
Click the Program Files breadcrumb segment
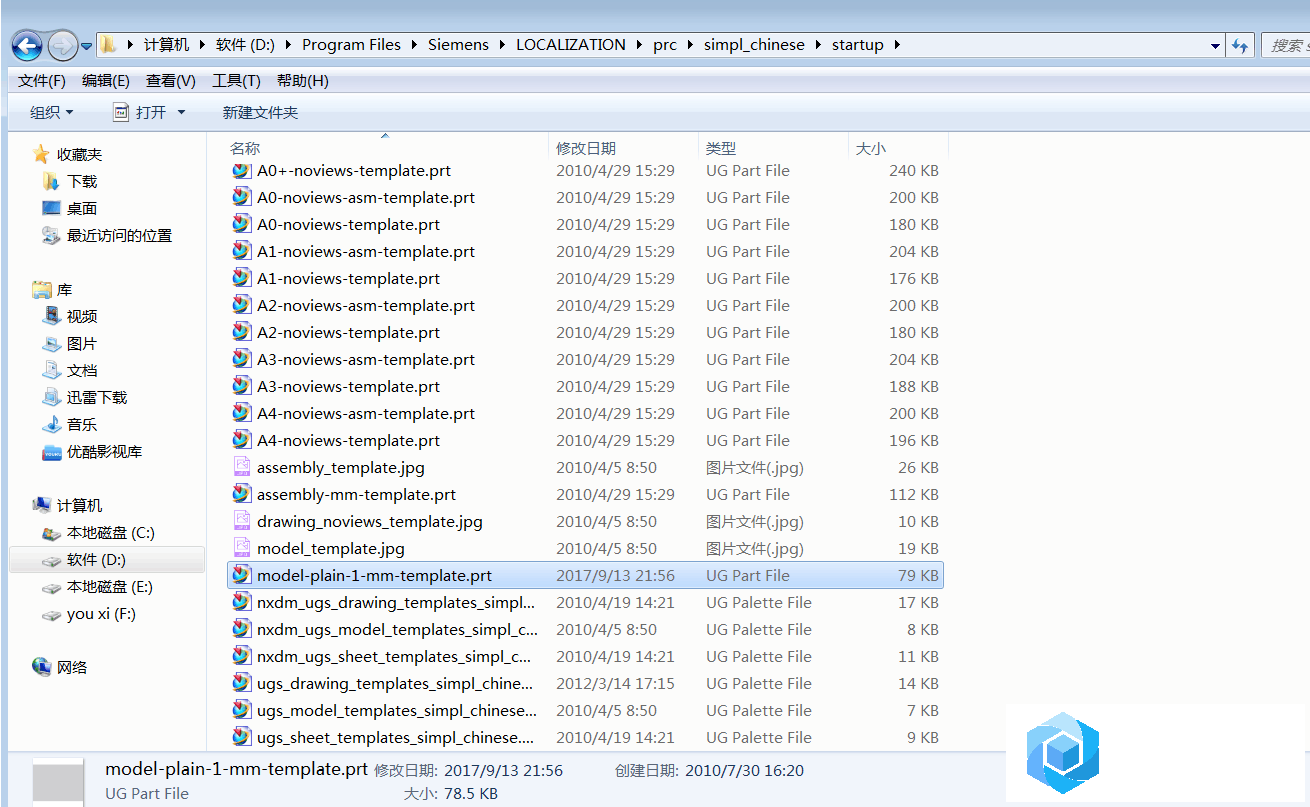pos(351,45)
